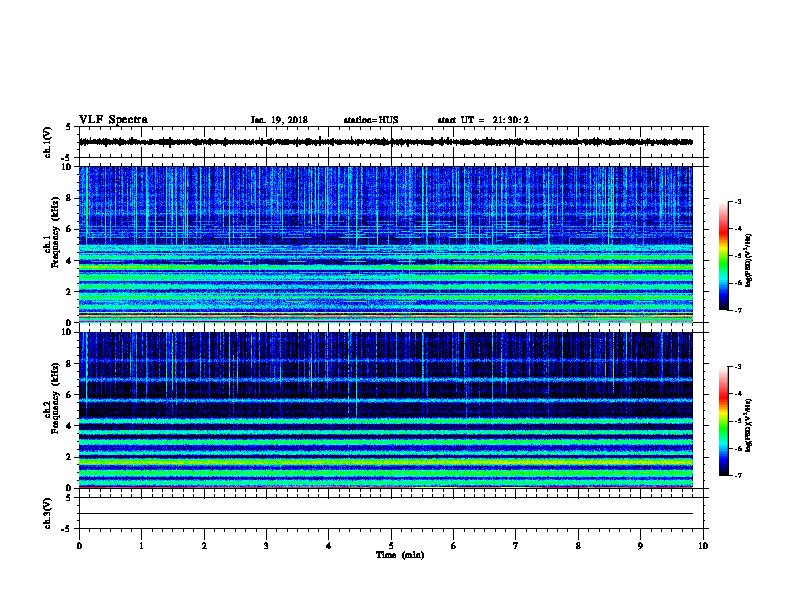Viewport: 792px width, 612px height.
Task: Click time axis tick label "0"
Action: point(79,546)
